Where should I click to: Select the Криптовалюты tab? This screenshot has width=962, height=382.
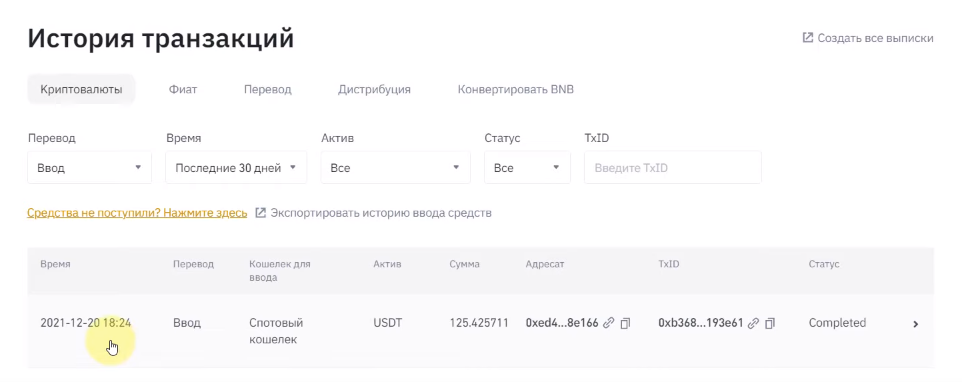coord(82,90)
